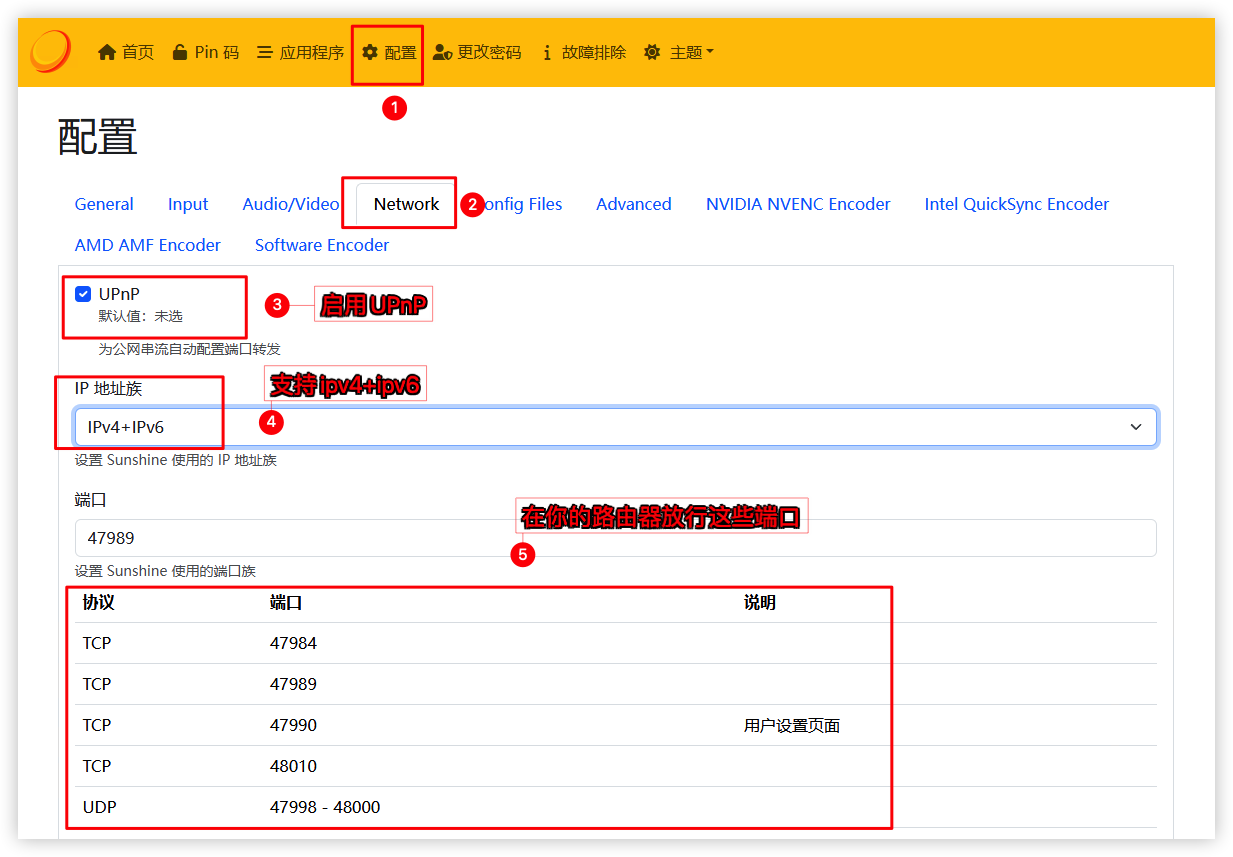Click the 配置 page heading
Screen dimensions: 1233x857
pyautogui.click(x=97, y=137)
